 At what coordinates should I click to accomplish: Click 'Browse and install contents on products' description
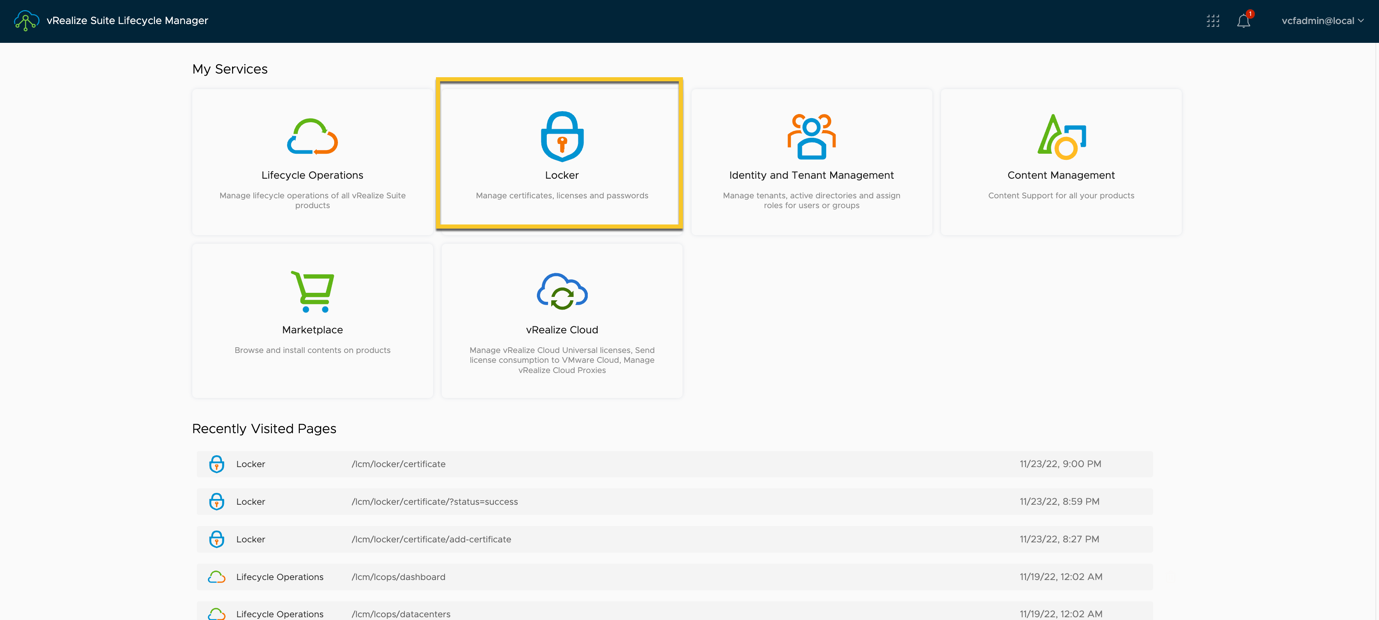[x=312, y=350]
